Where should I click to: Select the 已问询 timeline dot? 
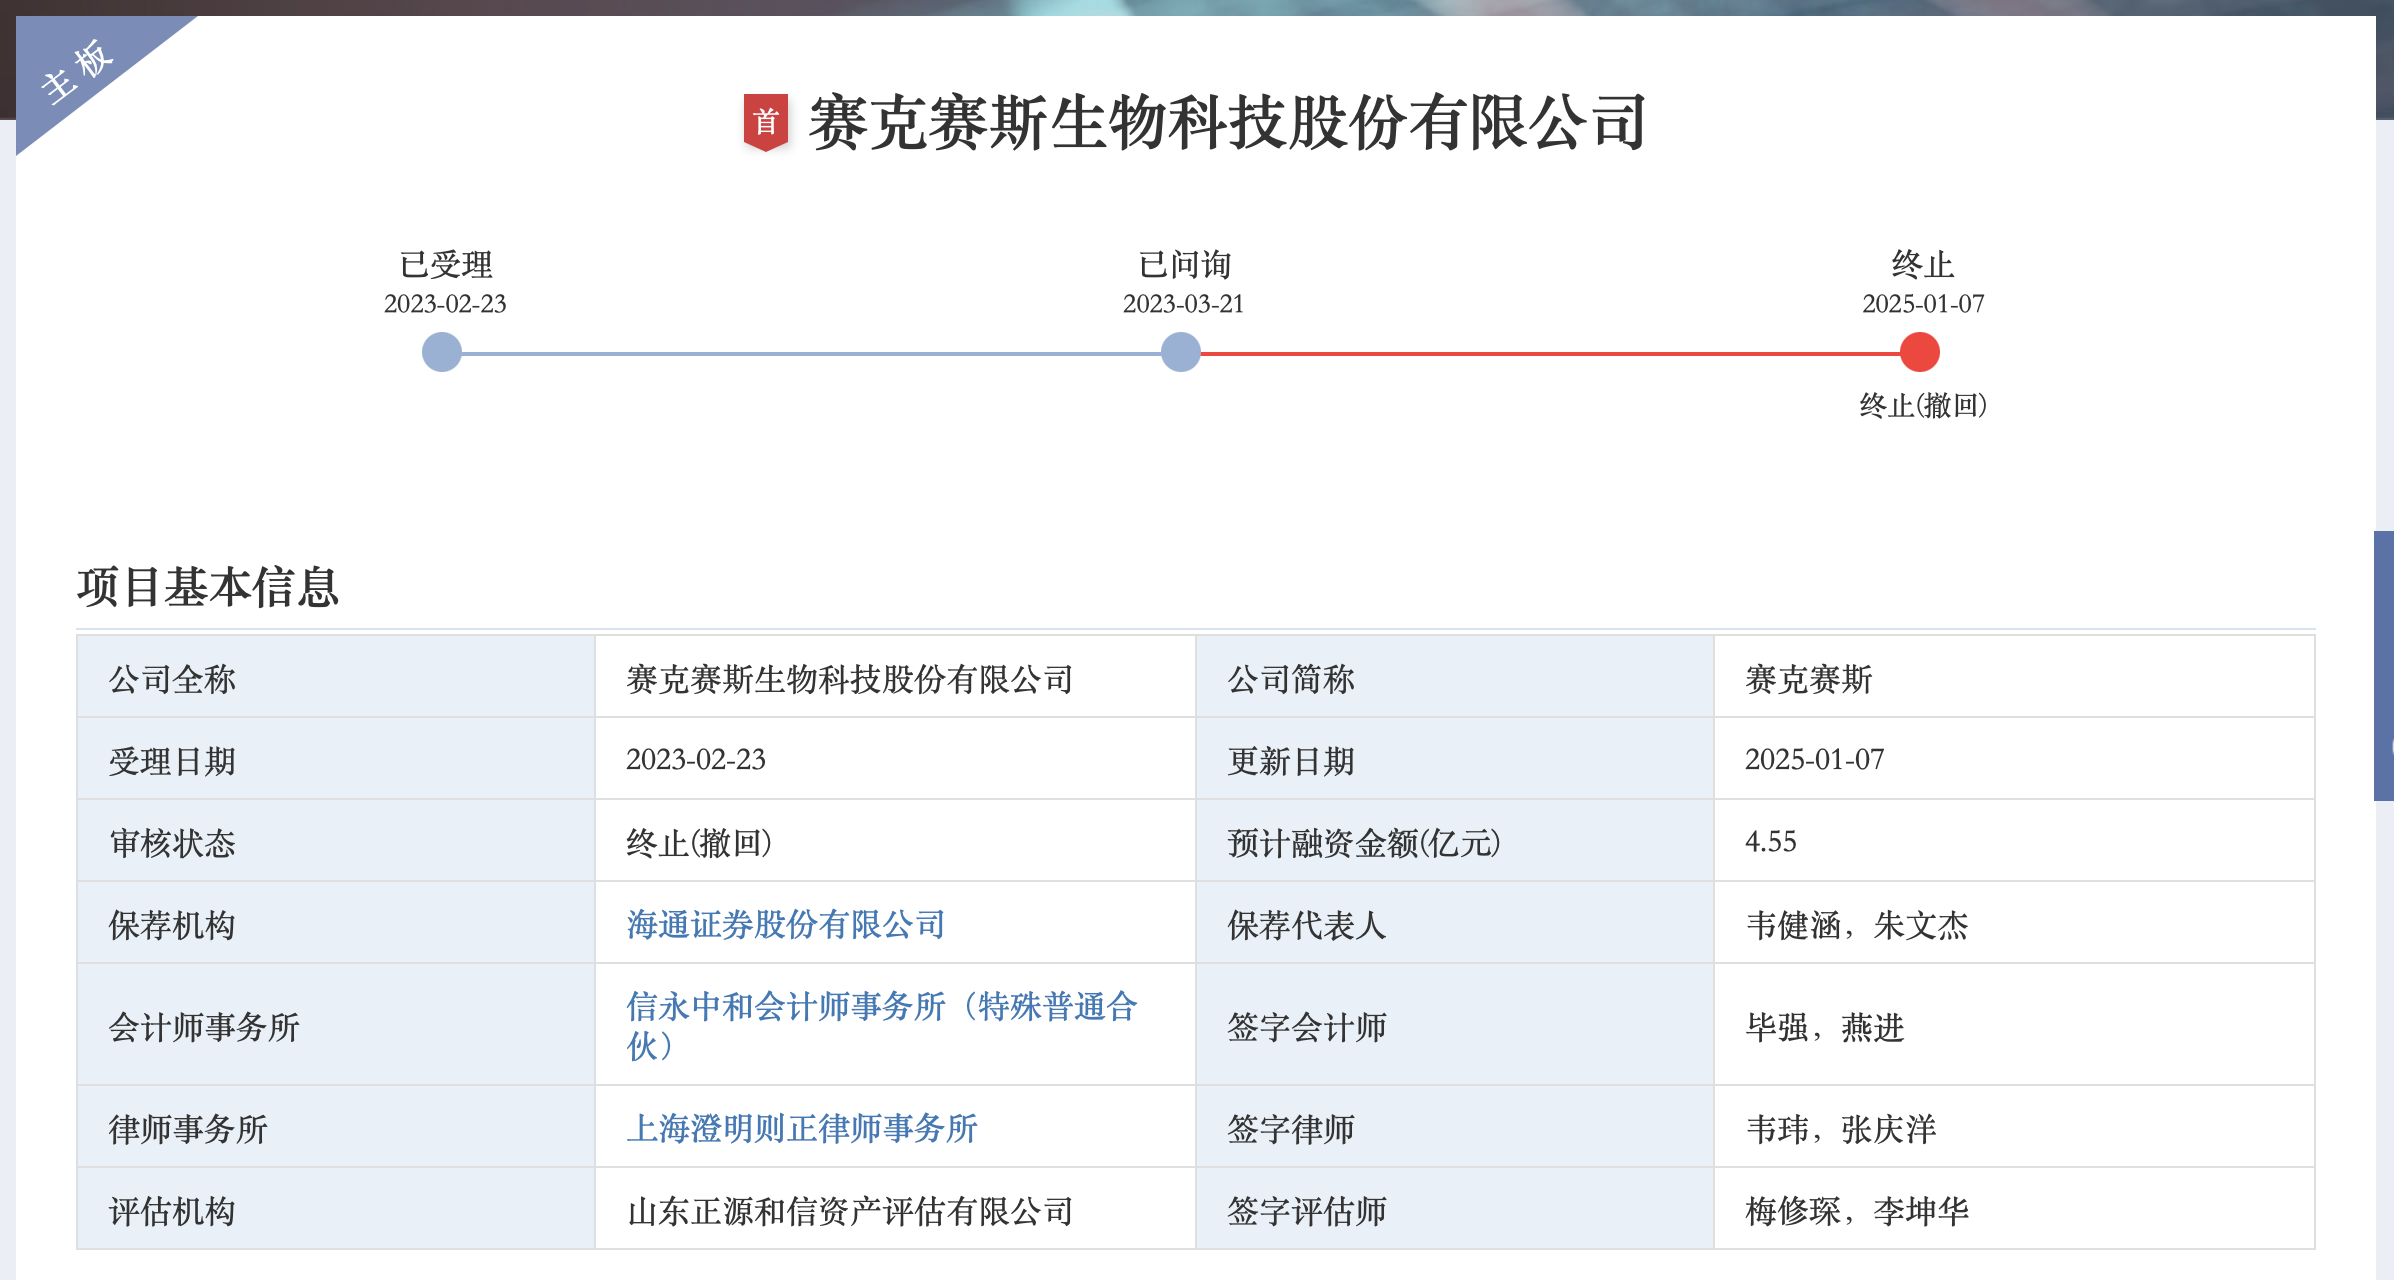(1181, 352)
